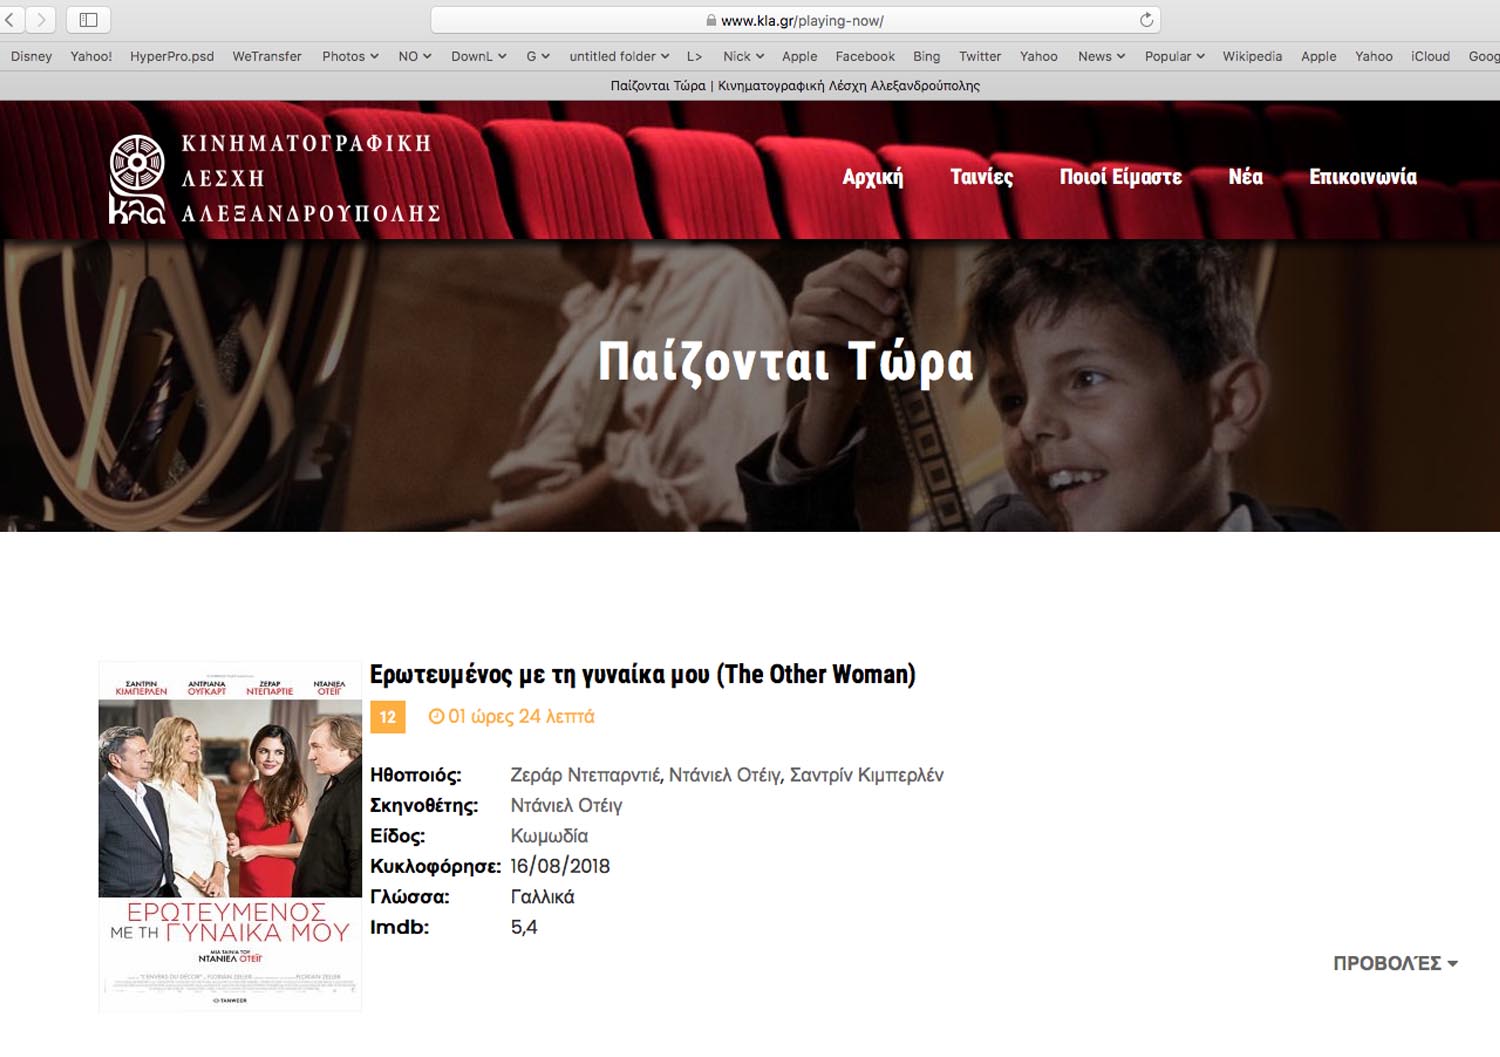Click the orange 12 age rating badge
Viewport: 1500px width, 1057px height.
click(x=388, y=717)
